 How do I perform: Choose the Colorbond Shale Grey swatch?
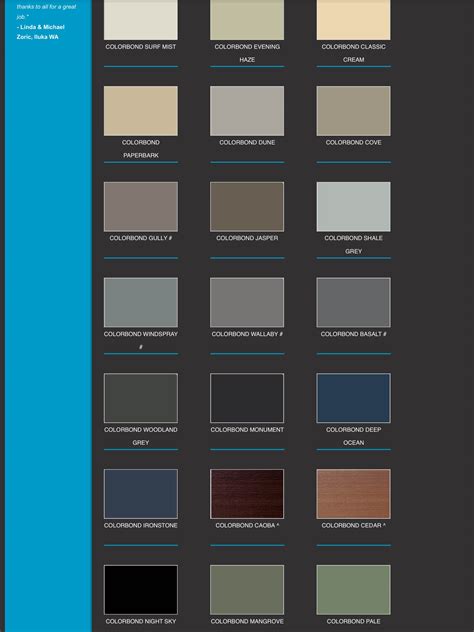[353, 206]
